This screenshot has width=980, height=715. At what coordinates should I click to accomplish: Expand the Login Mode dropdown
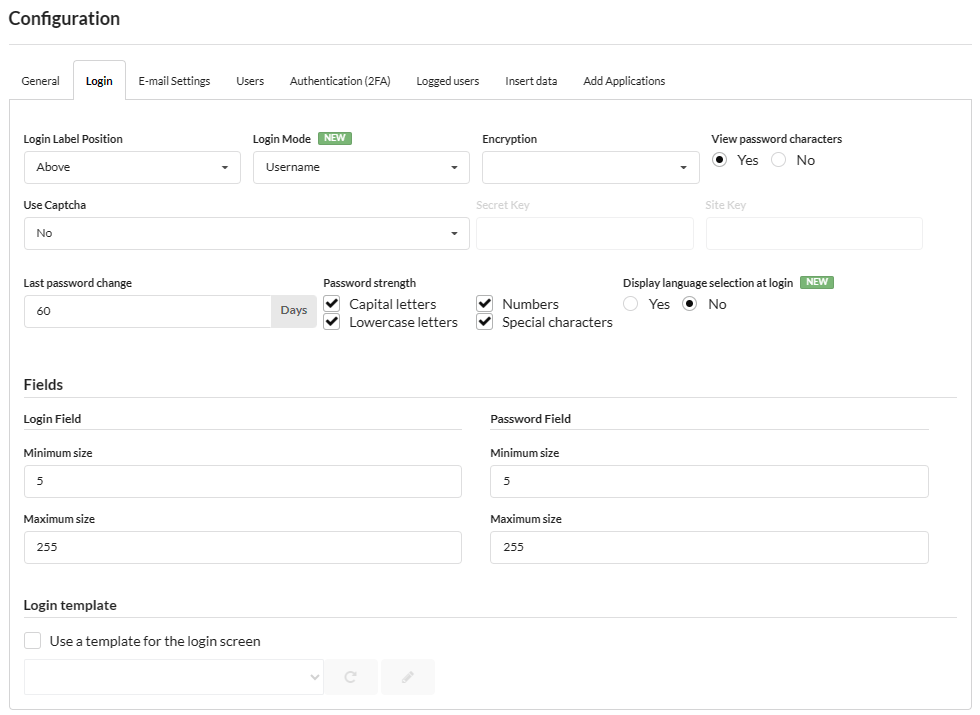pyautogui.click(x=361, y=167)
